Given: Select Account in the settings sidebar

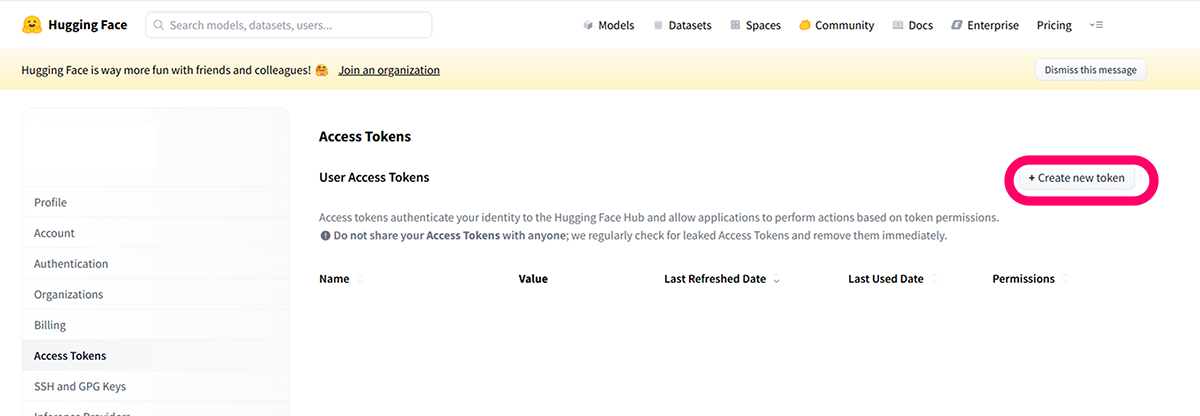Looking at the screenshot, I should (155, 233).
